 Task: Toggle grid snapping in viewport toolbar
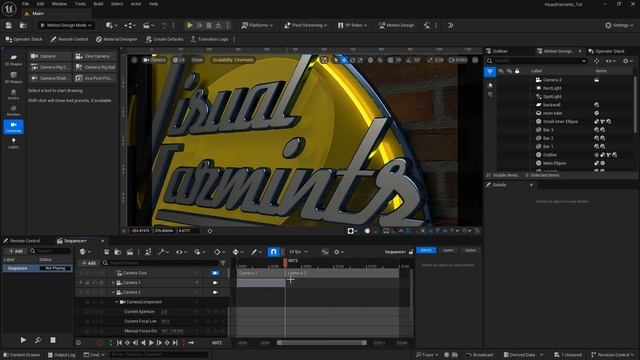(x=390, y=60)
